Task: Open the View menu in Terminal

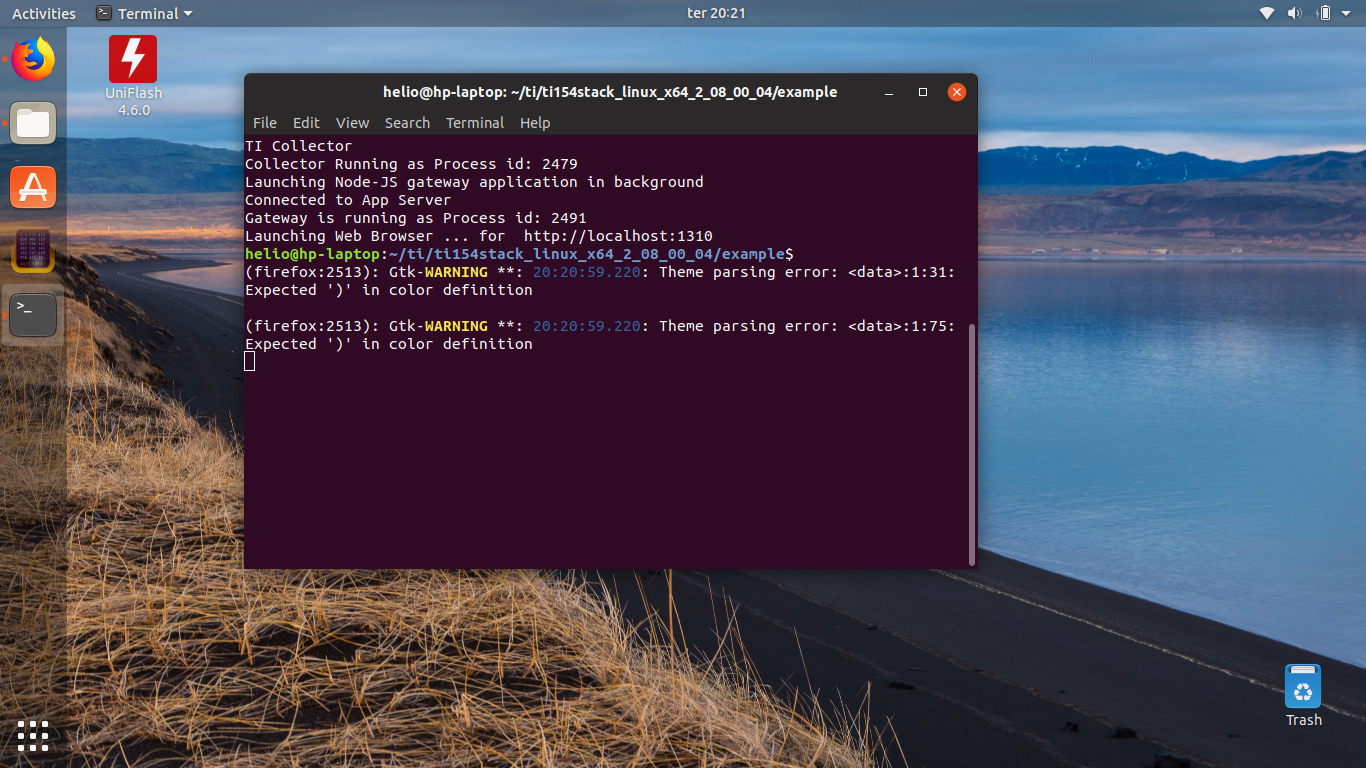Action: click(352, 123)
